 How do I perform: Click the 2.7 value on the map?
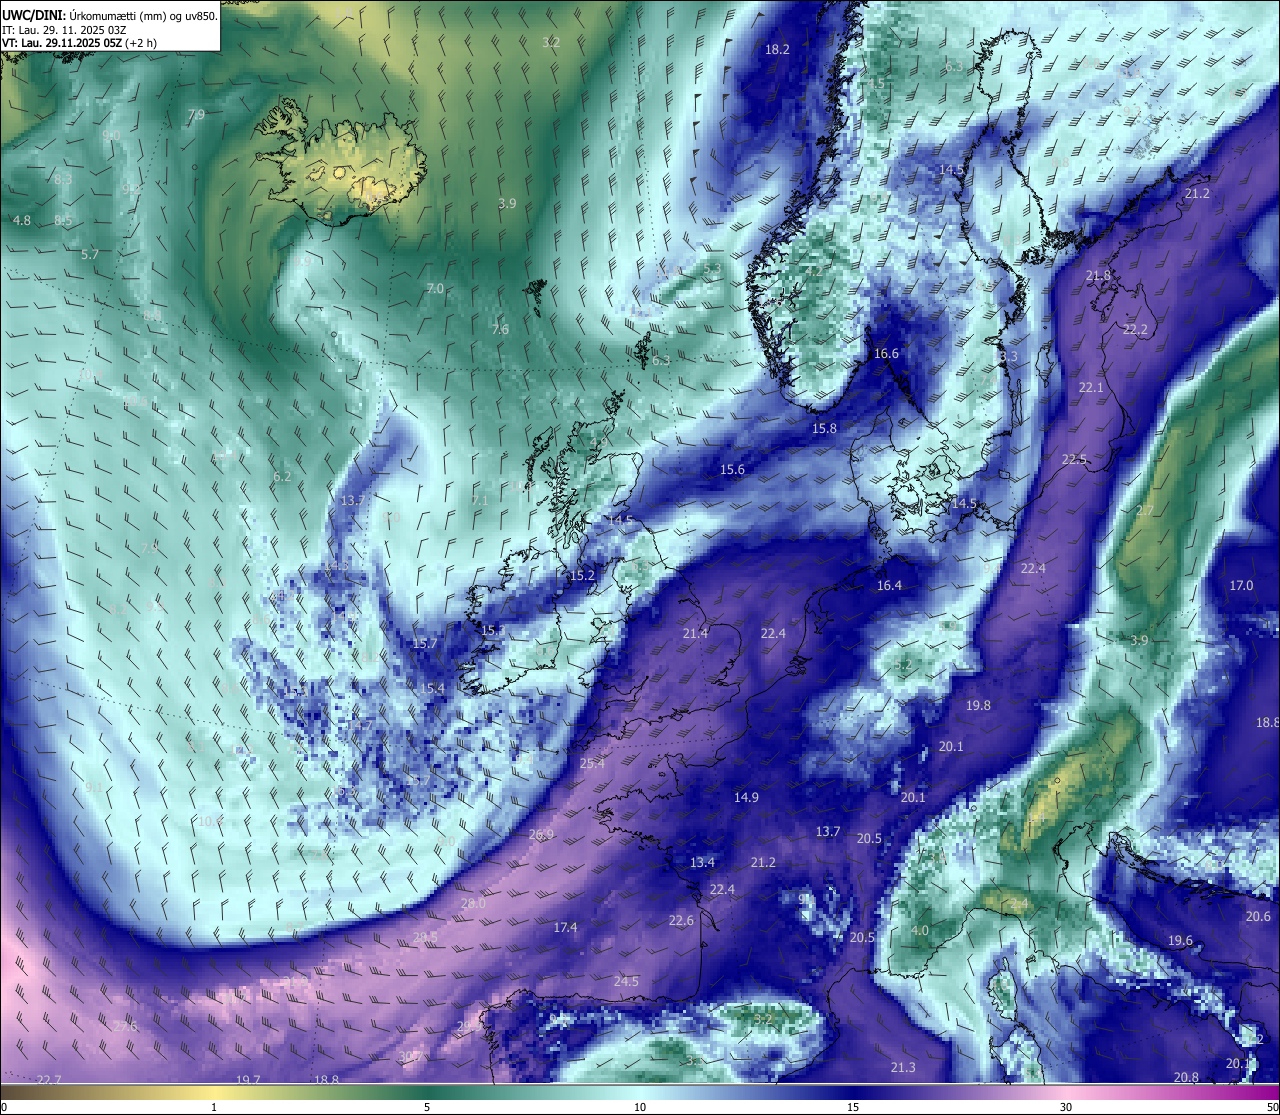pyautogui.click(x=1145, y=510)
